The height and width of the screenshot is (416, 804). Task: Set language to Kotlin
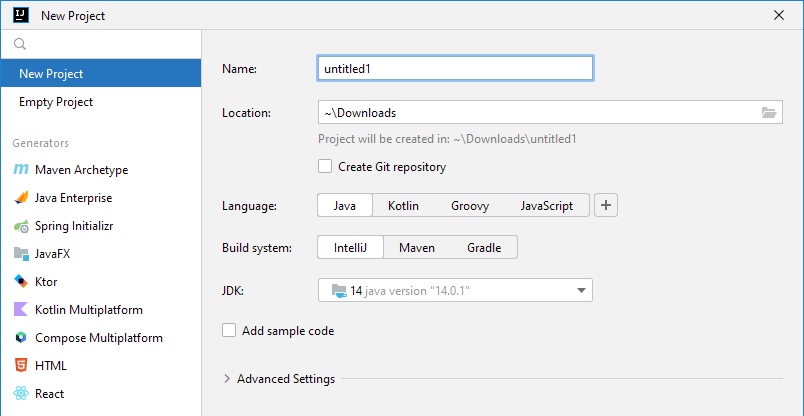403,206
